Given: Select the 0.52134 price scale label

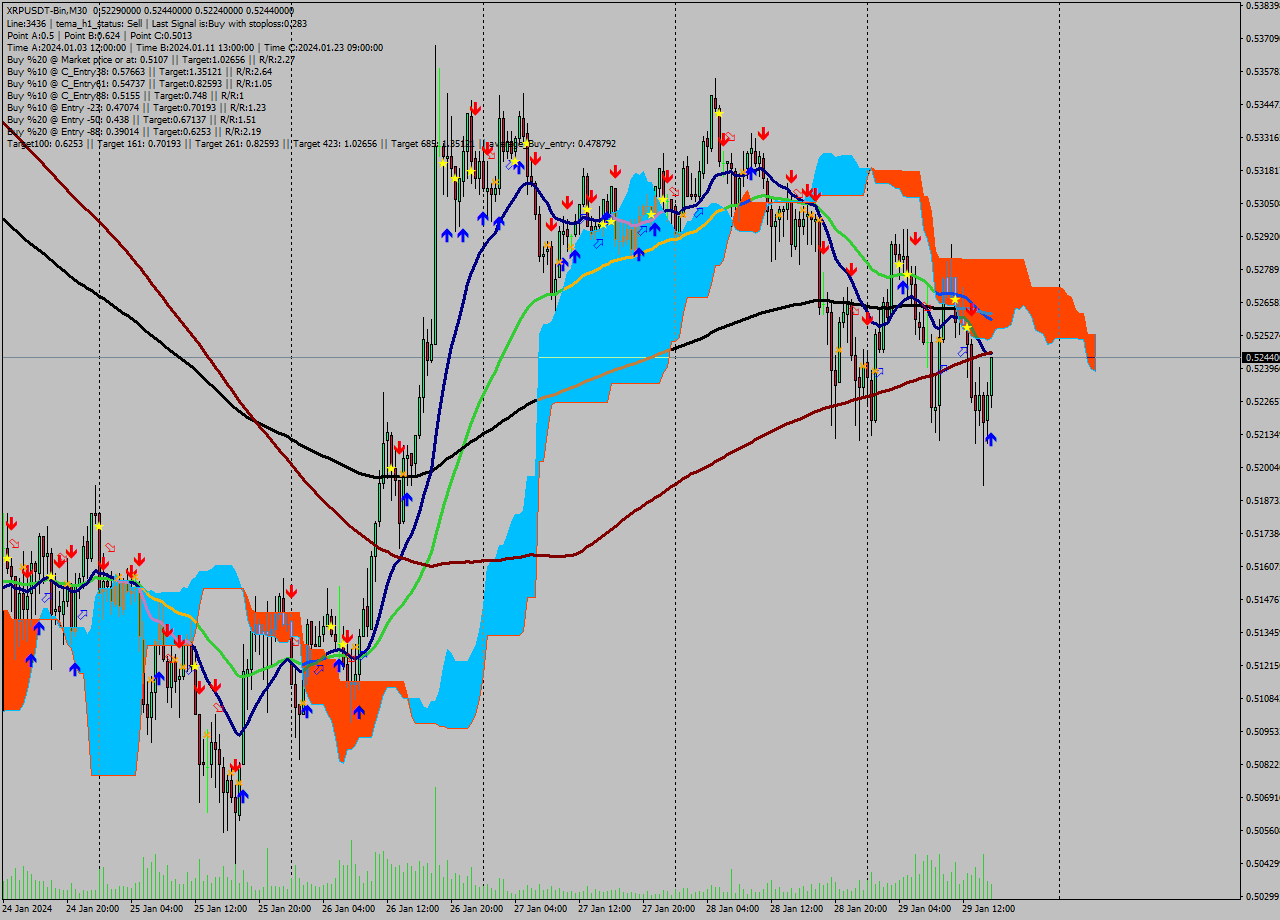Looking at the screenshot, I should coord(1262,435).
